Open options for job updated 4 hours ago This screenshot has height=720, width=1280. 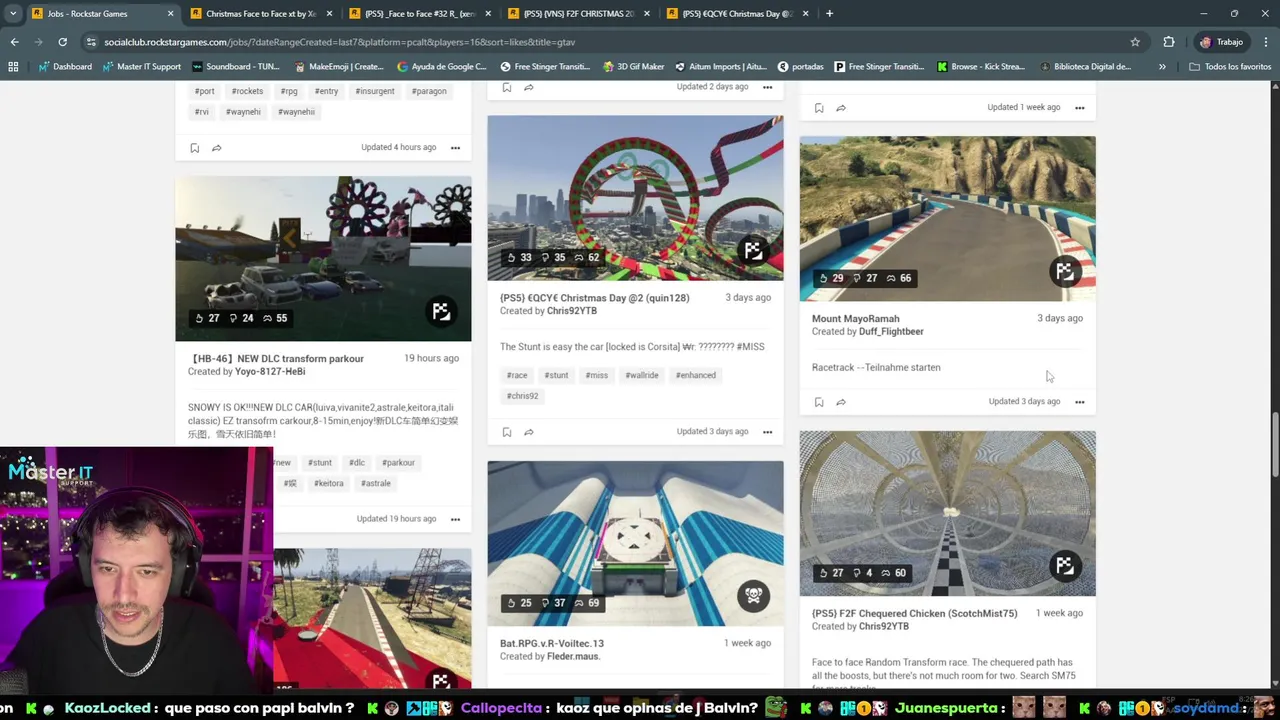(x=455, y=148)
